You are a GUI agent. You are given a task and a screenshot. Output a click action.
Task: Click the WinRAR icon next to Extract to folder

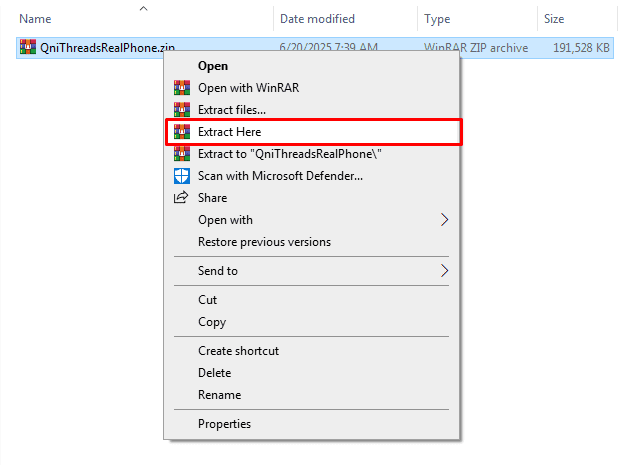coord(181,154)
